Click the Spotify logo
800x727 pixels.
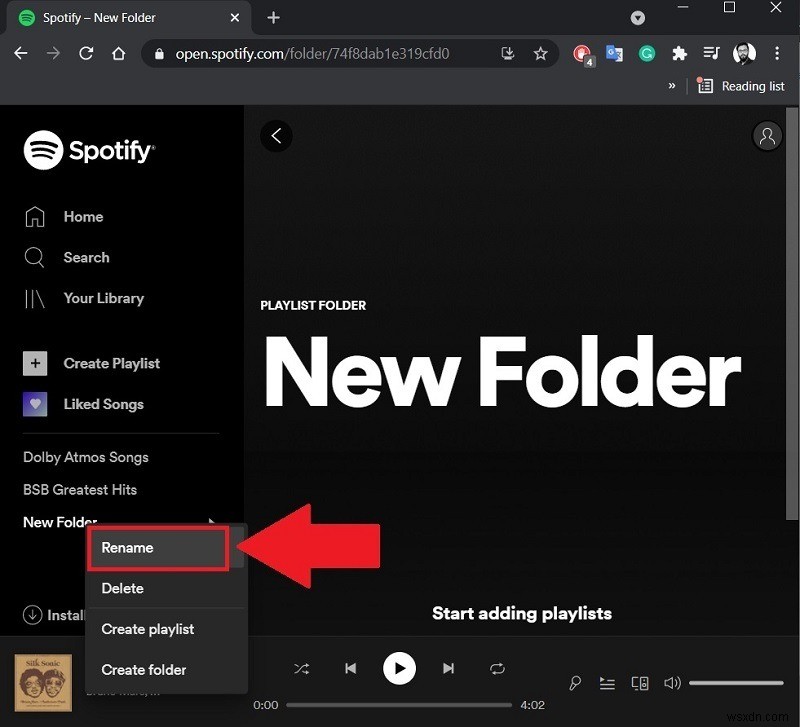click(89, 150)
